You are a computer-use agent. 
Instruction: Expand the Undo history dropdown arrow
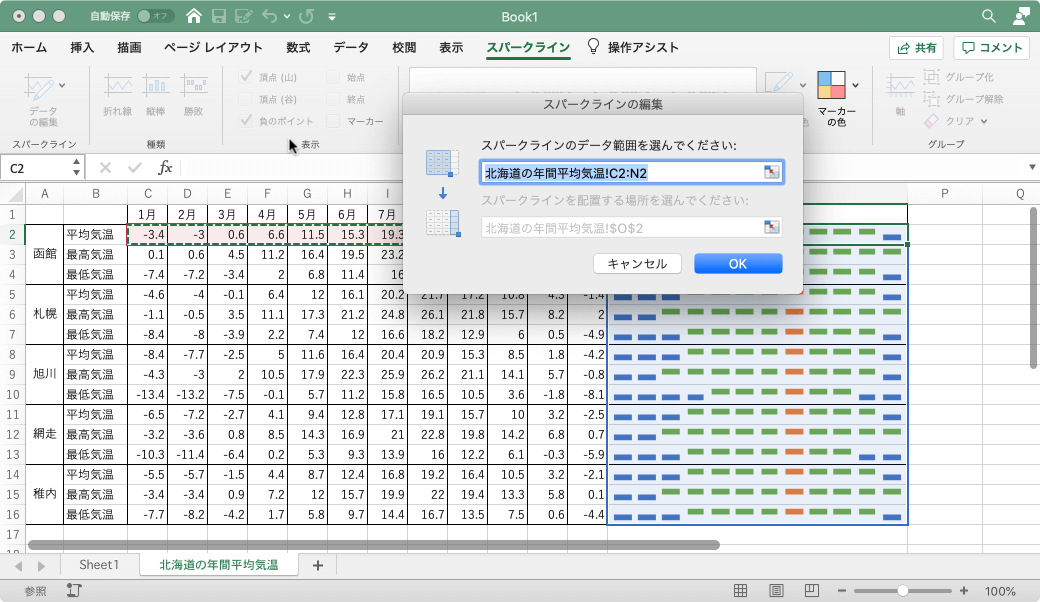coord(287,17)
